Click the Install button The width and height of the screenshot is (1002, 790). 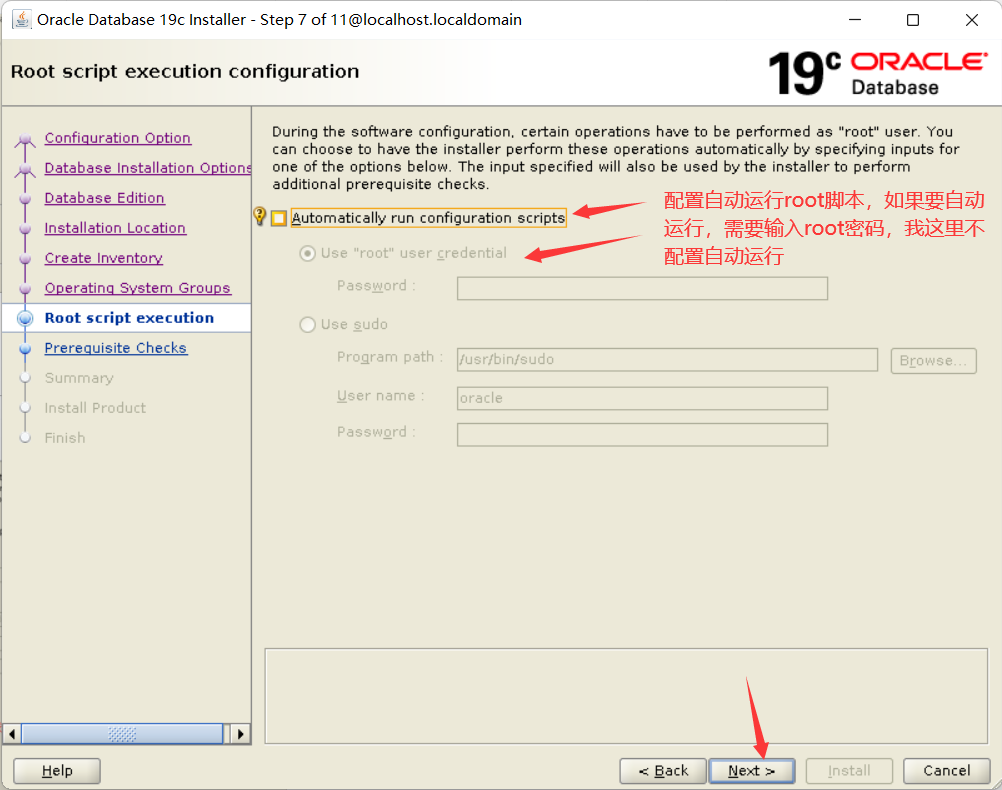coord(849,771)
